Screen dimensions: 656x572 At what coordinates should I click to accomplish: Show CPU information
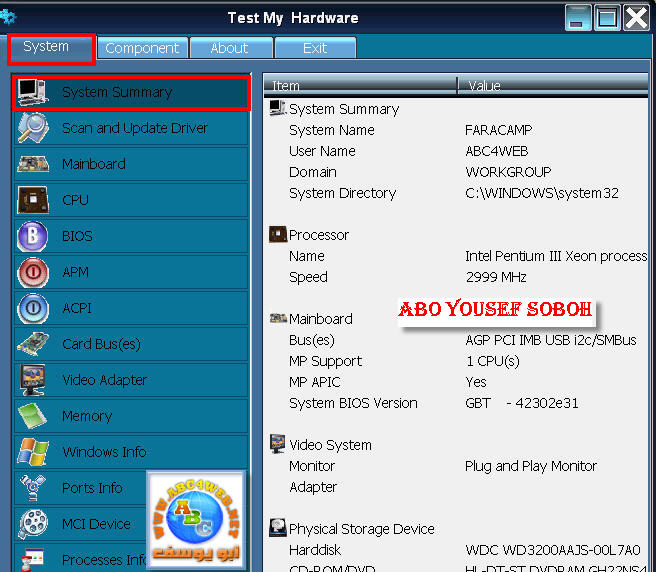click(131, 200)
